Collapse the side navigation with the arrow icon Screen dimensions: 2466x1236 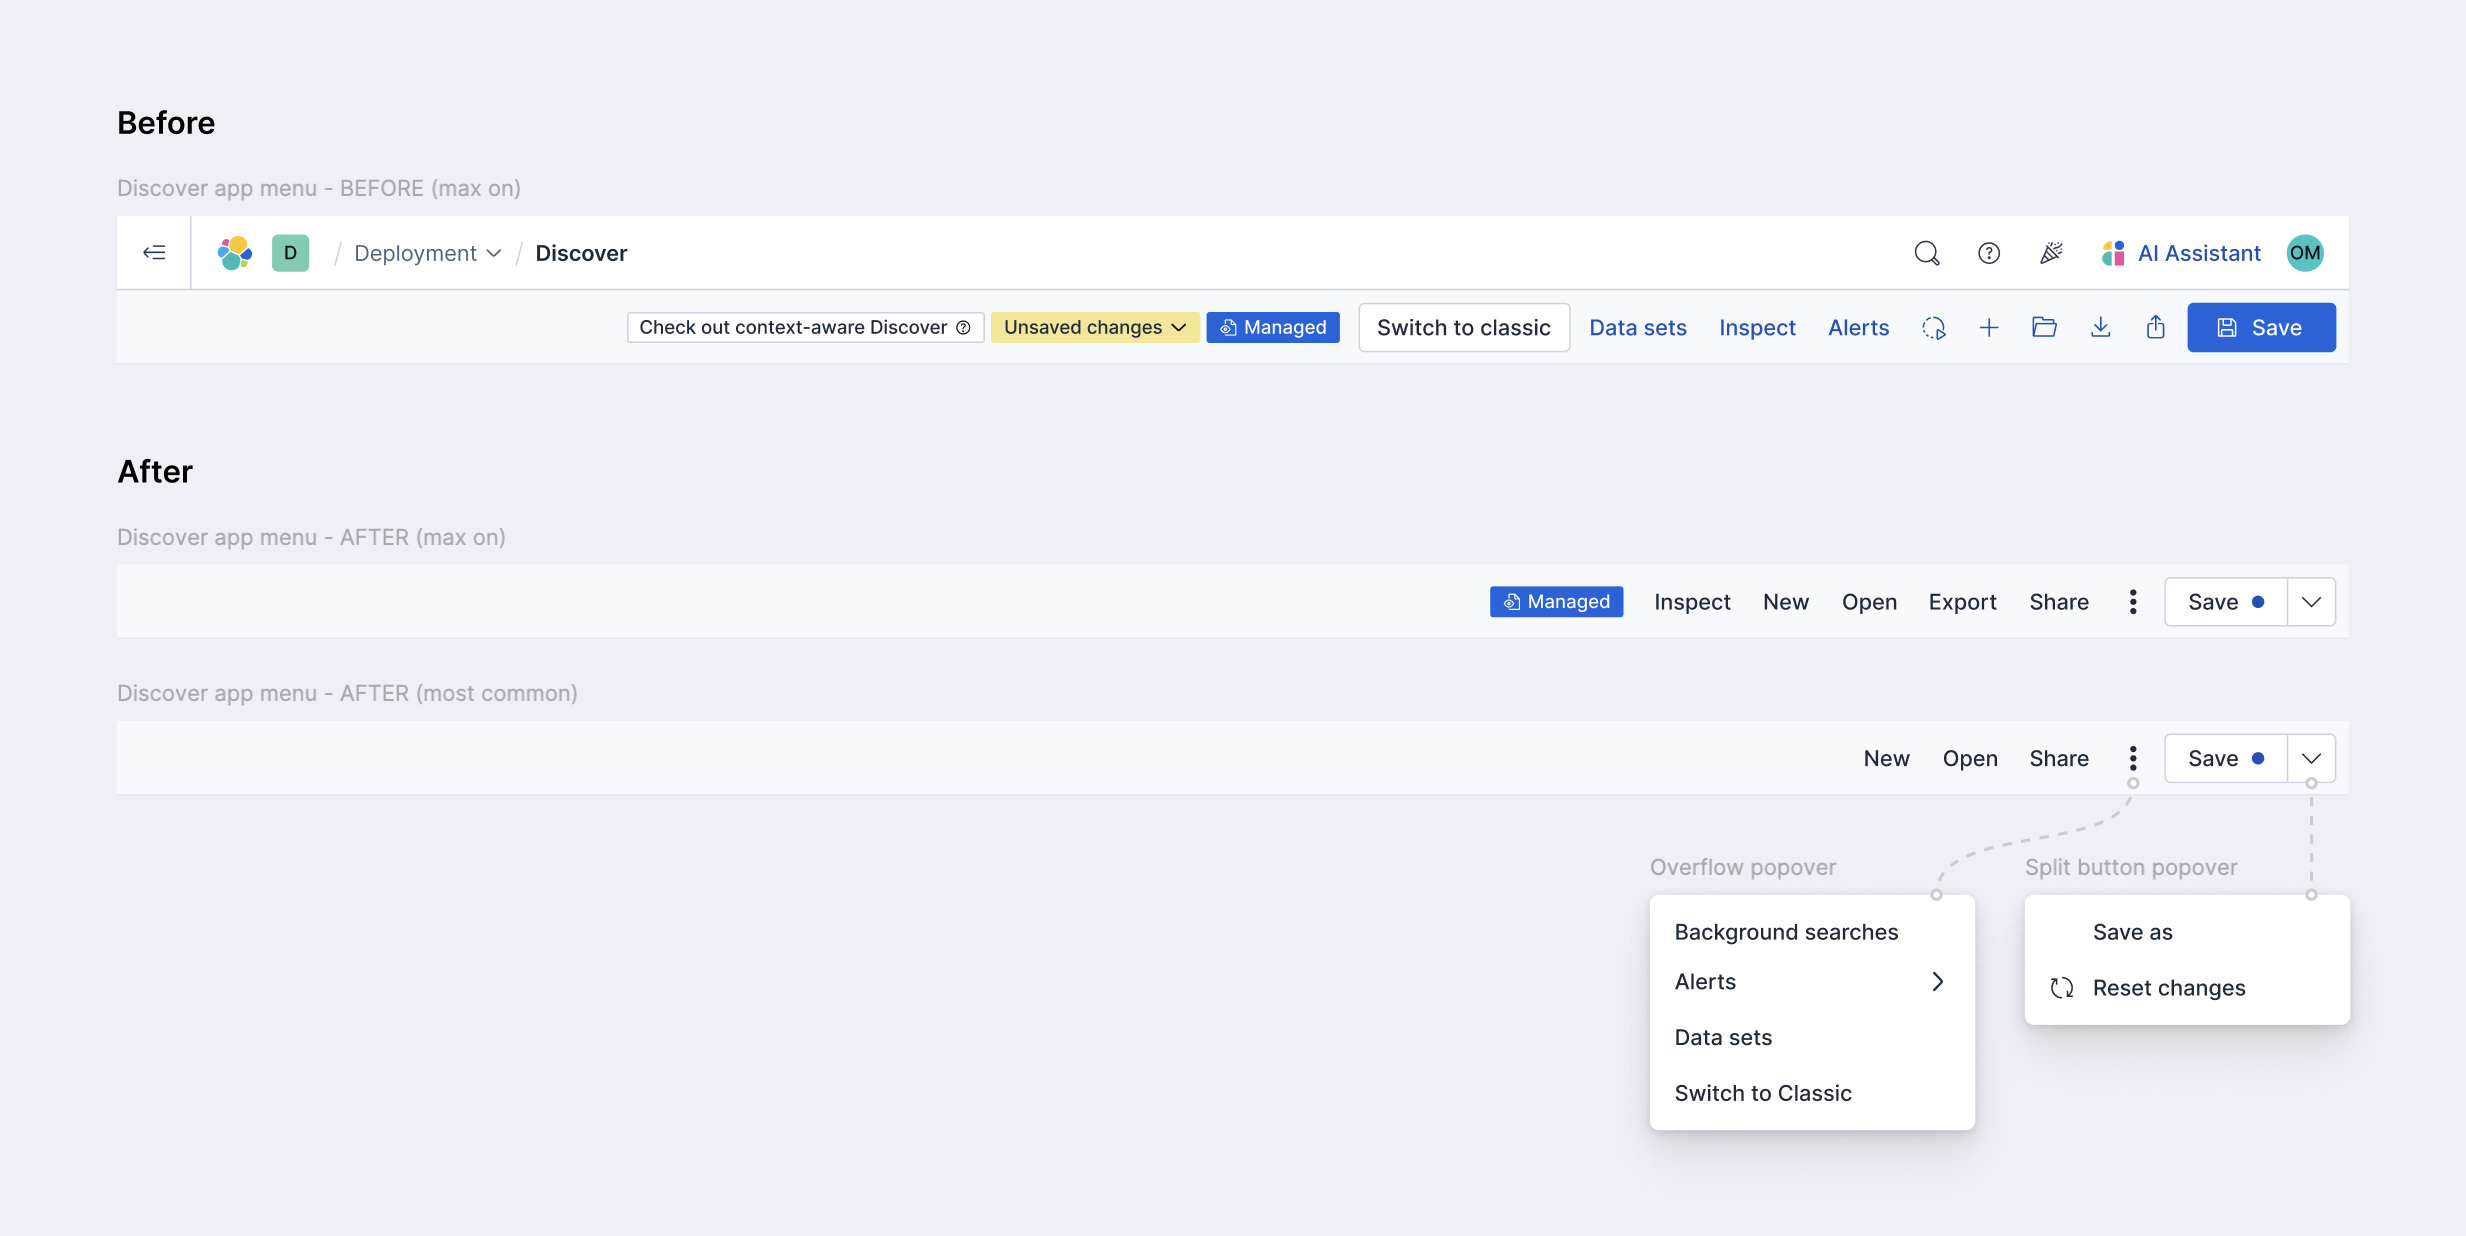point(155,252)
